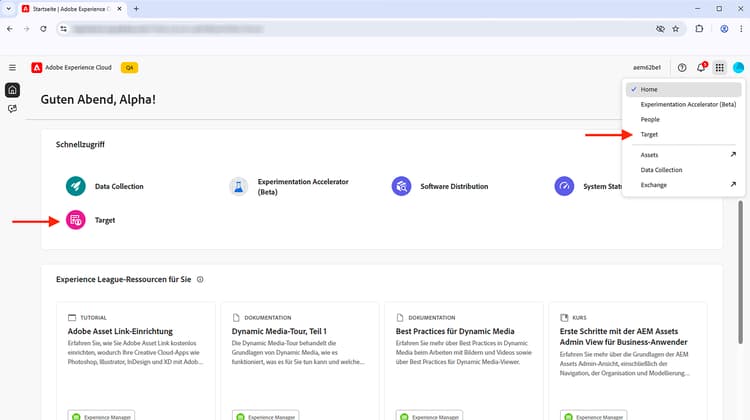Click the Software Distribution quick access label
Screen dimensions: 750x420
click(x=454, y=187)
